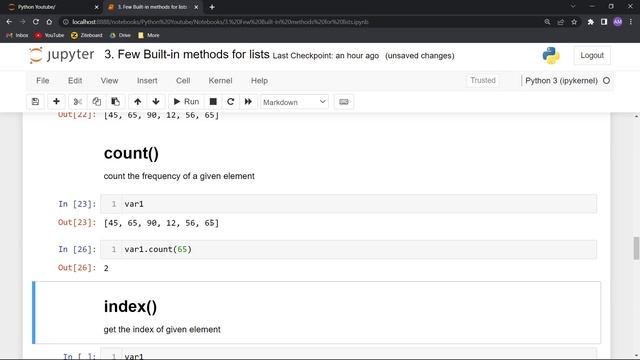Go back in browser history
This screenshot has height=360, width=640.
[9, 22]
